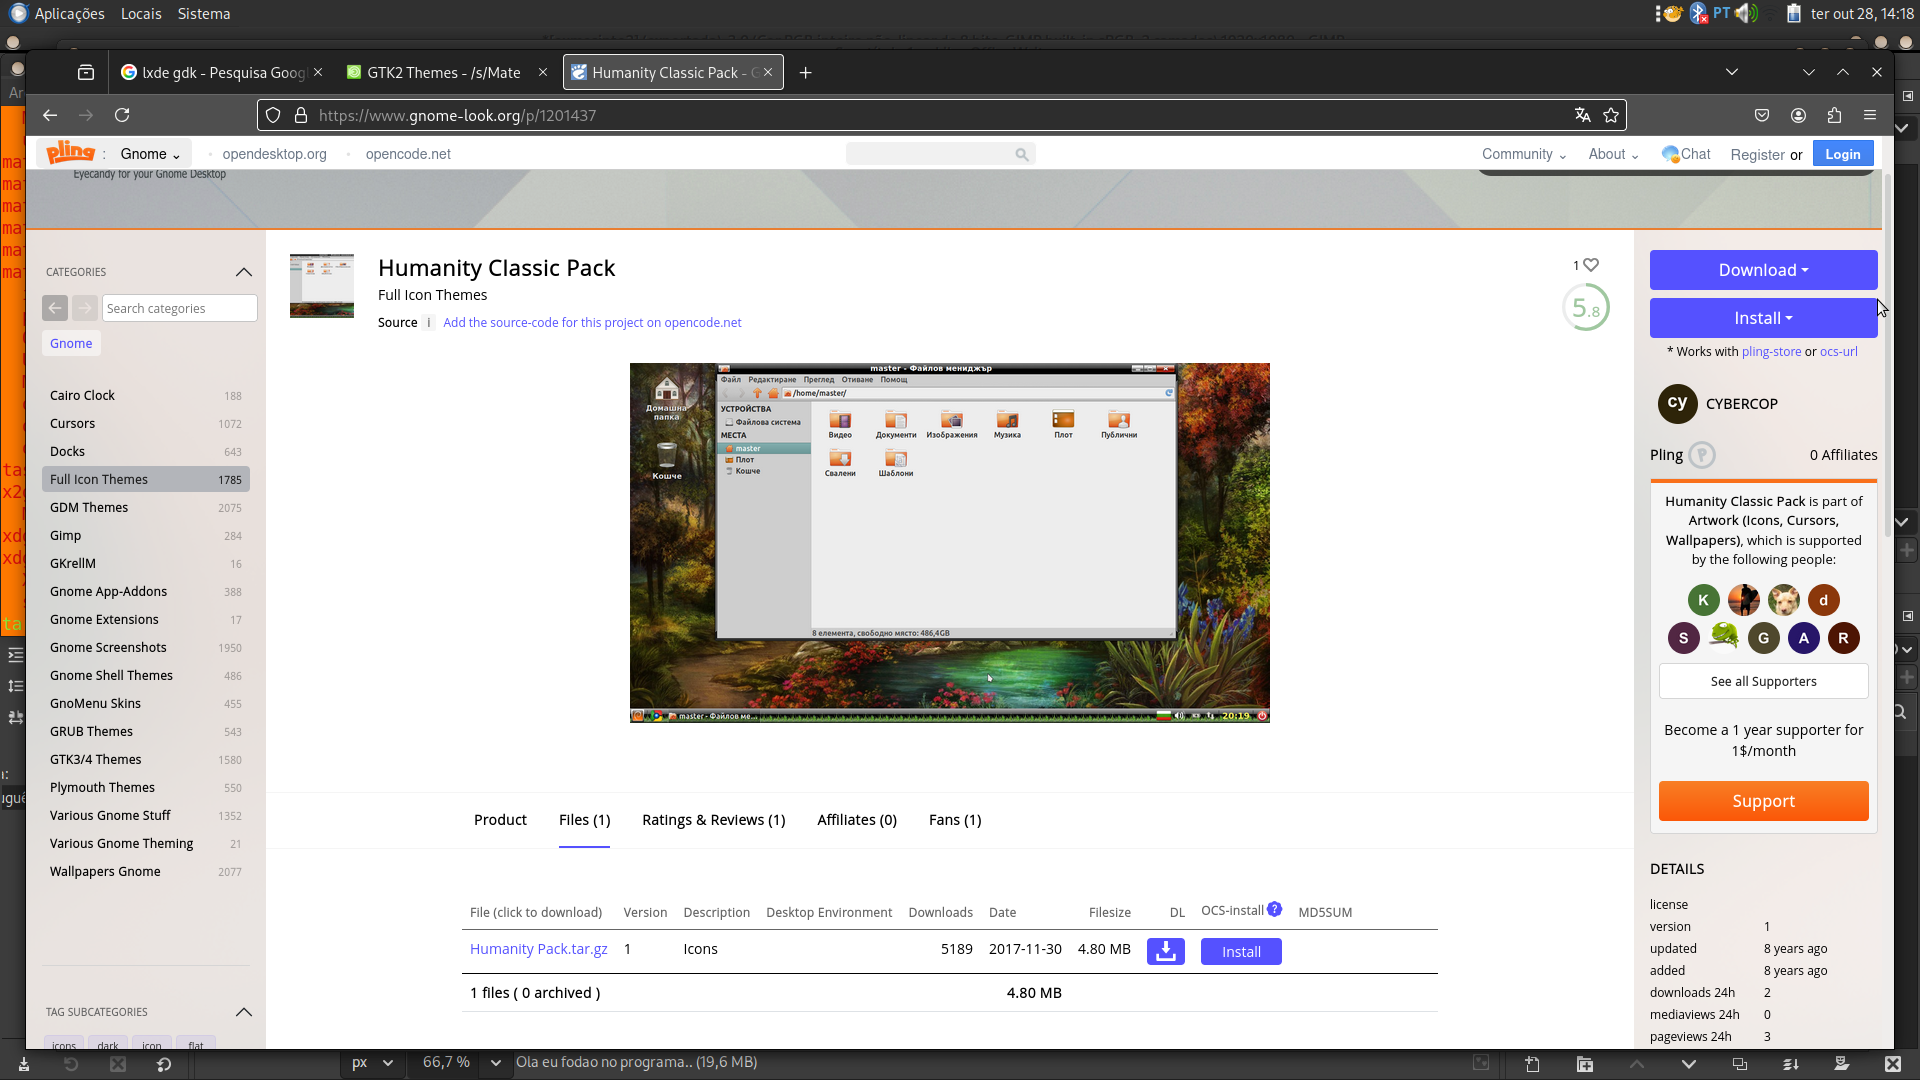Open new browser tab with plus icon

point(805,73)
